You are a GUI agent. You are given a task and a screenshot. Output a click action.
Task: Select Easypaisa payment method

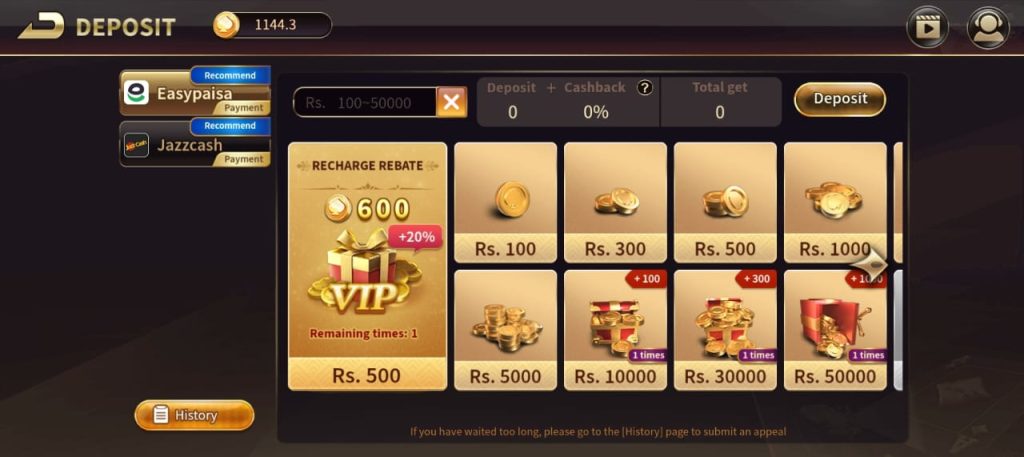pos(195,92)
